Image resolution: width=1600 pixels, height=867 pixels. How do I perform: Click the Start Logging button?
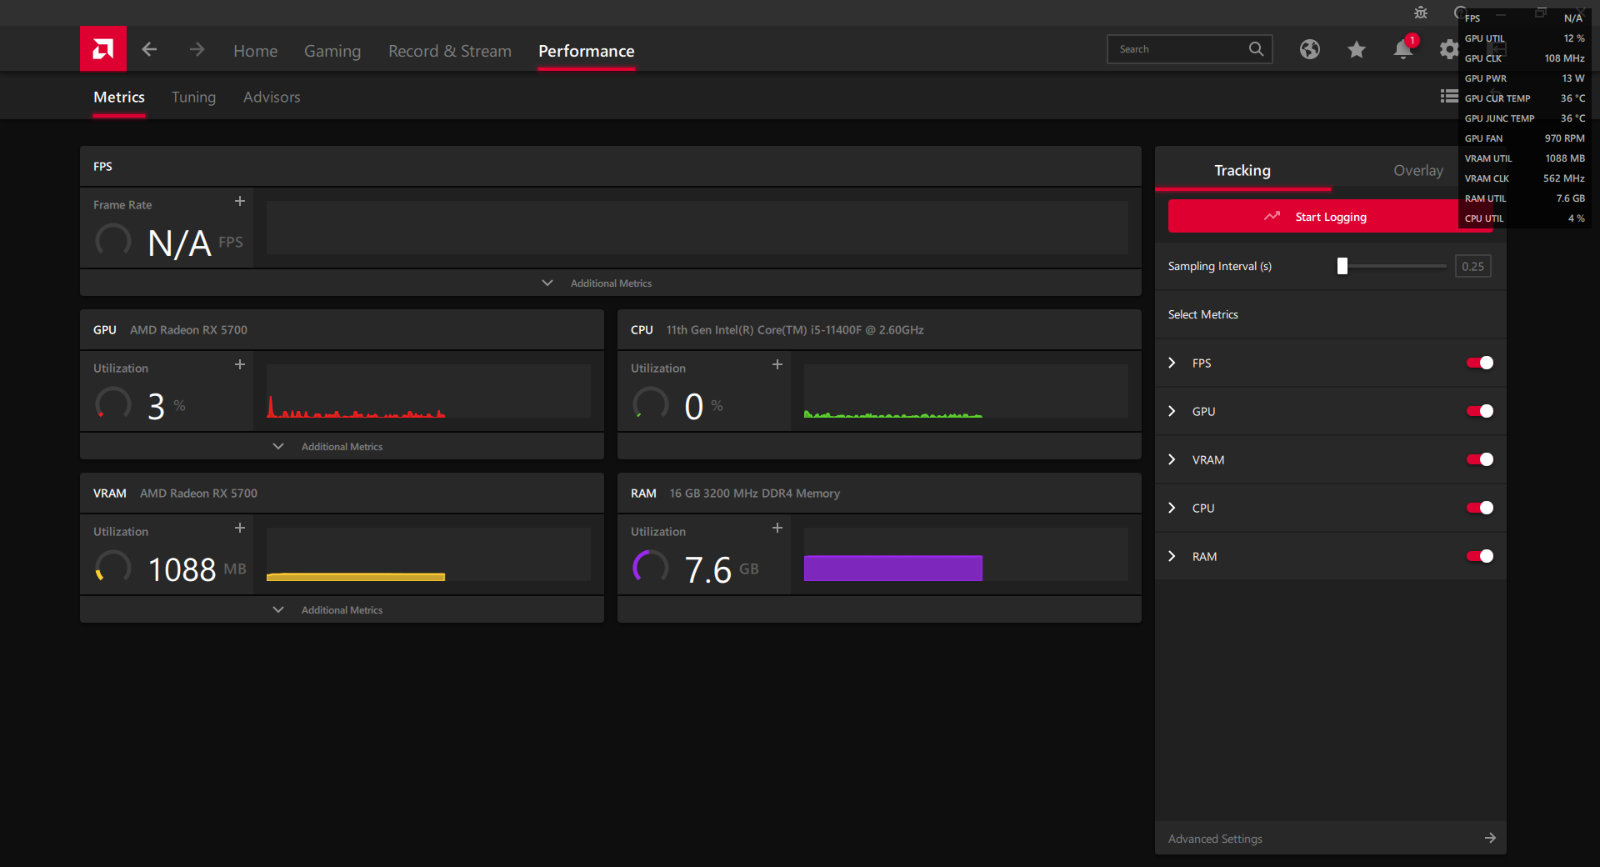click(1330, 217)
